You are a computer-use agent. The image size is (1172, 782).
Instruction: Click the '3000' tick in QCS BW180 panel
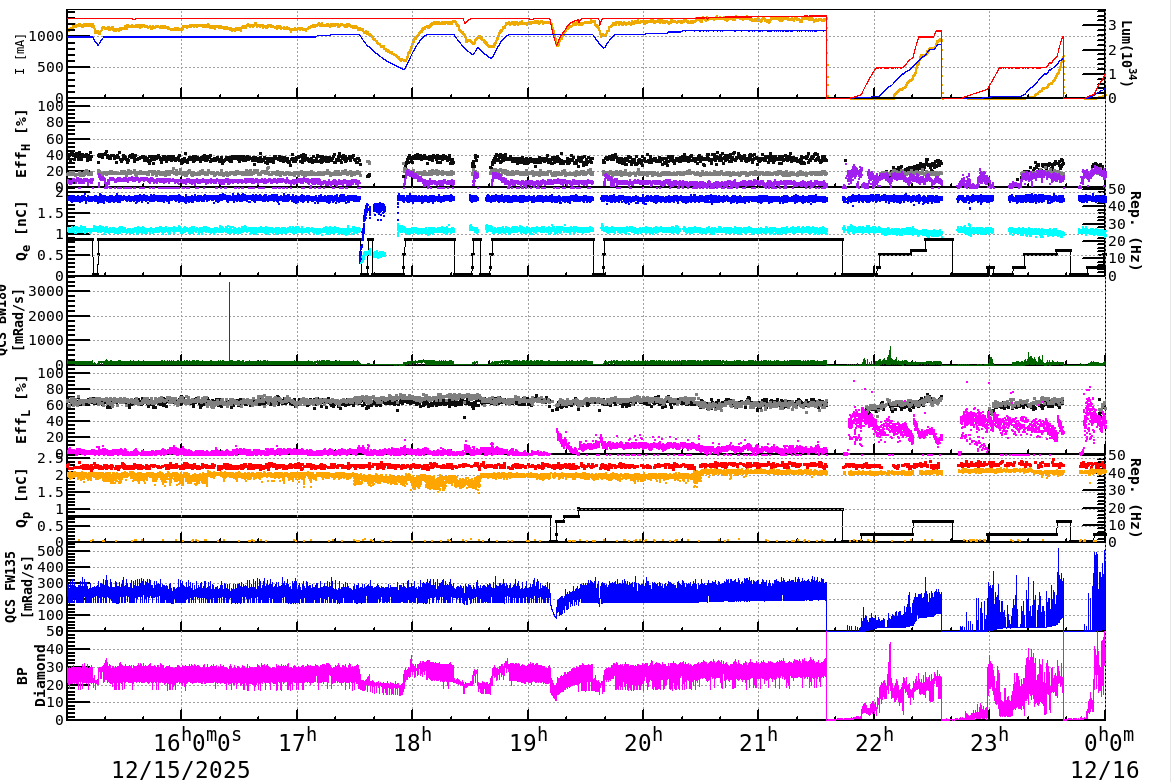point(46,291)
